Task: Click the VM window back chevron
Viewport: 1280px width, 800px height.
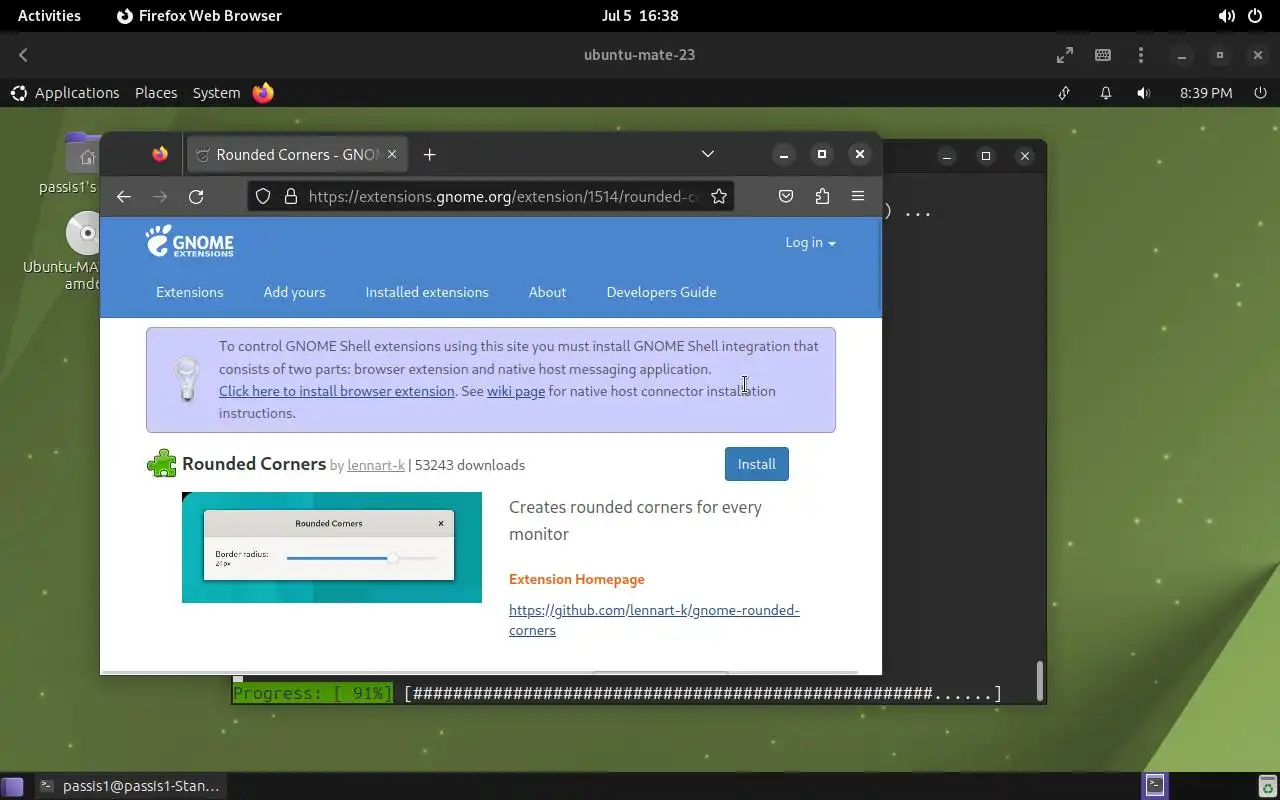Action: pyautogui.click(x=23, y=55)
